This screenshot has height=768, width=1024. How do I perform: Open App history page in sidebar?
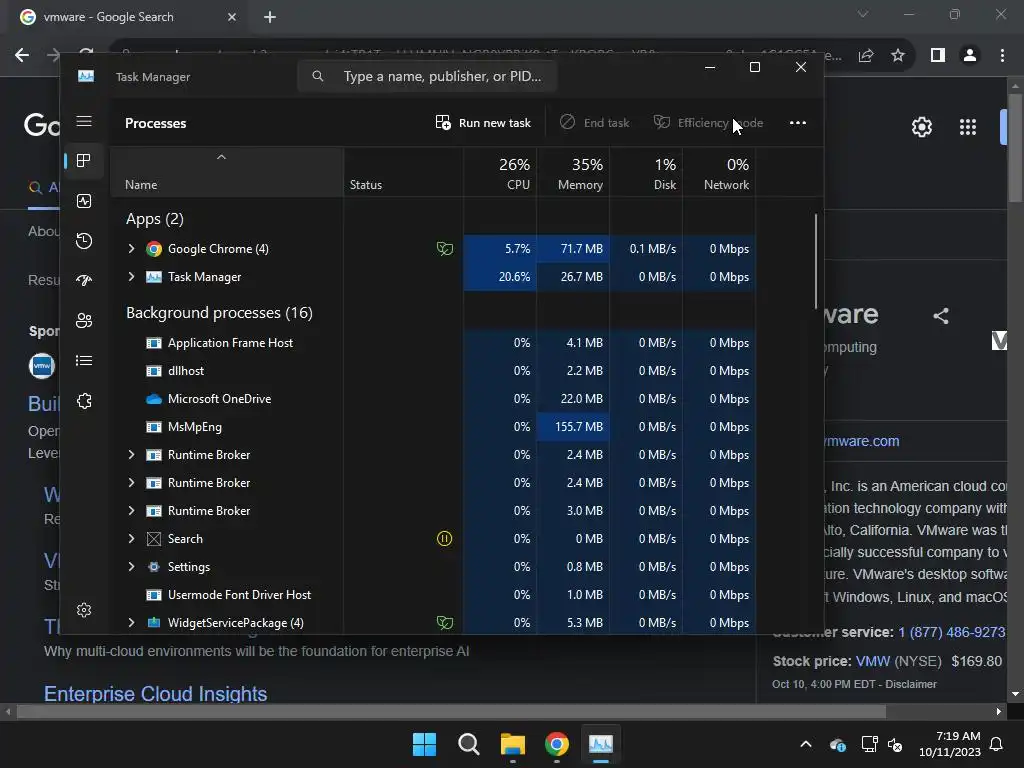point(84,241)
